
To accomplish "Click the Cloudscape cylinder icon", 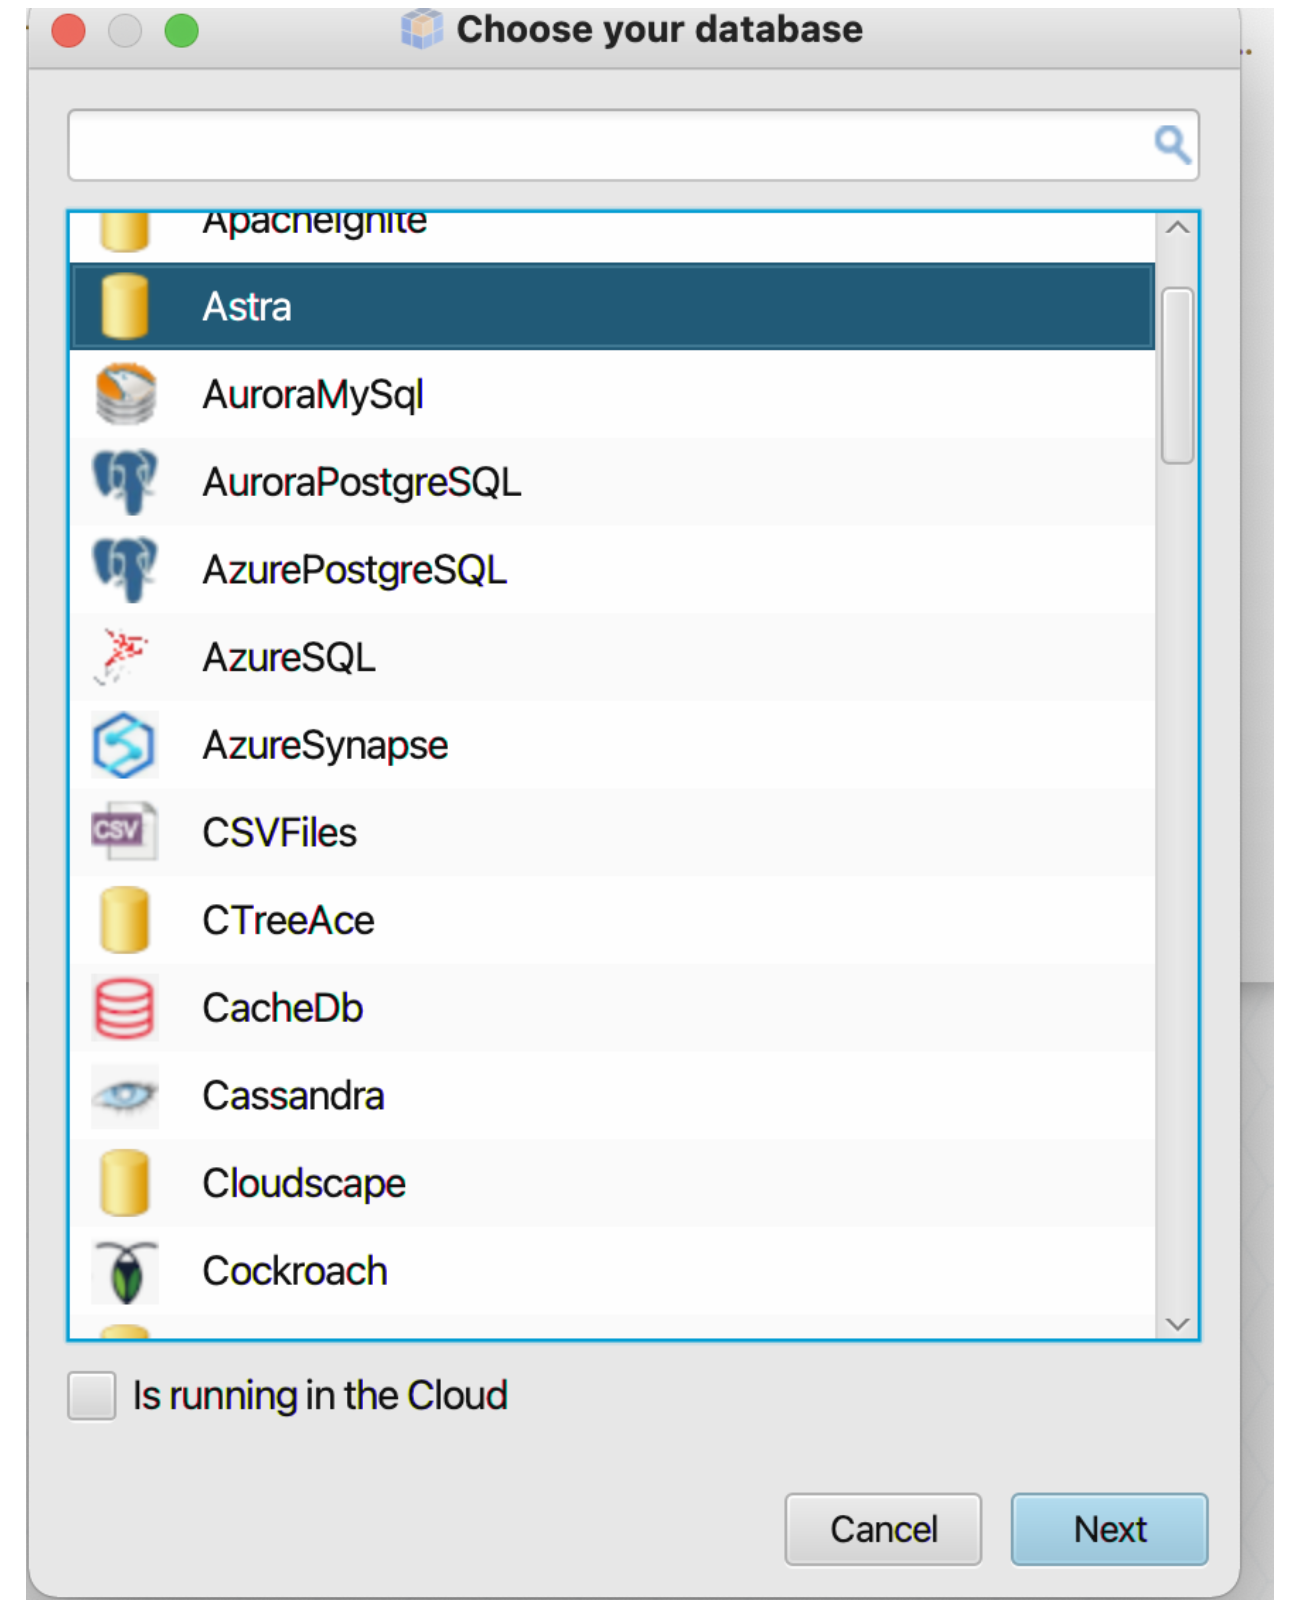I will coord(124,1183).
